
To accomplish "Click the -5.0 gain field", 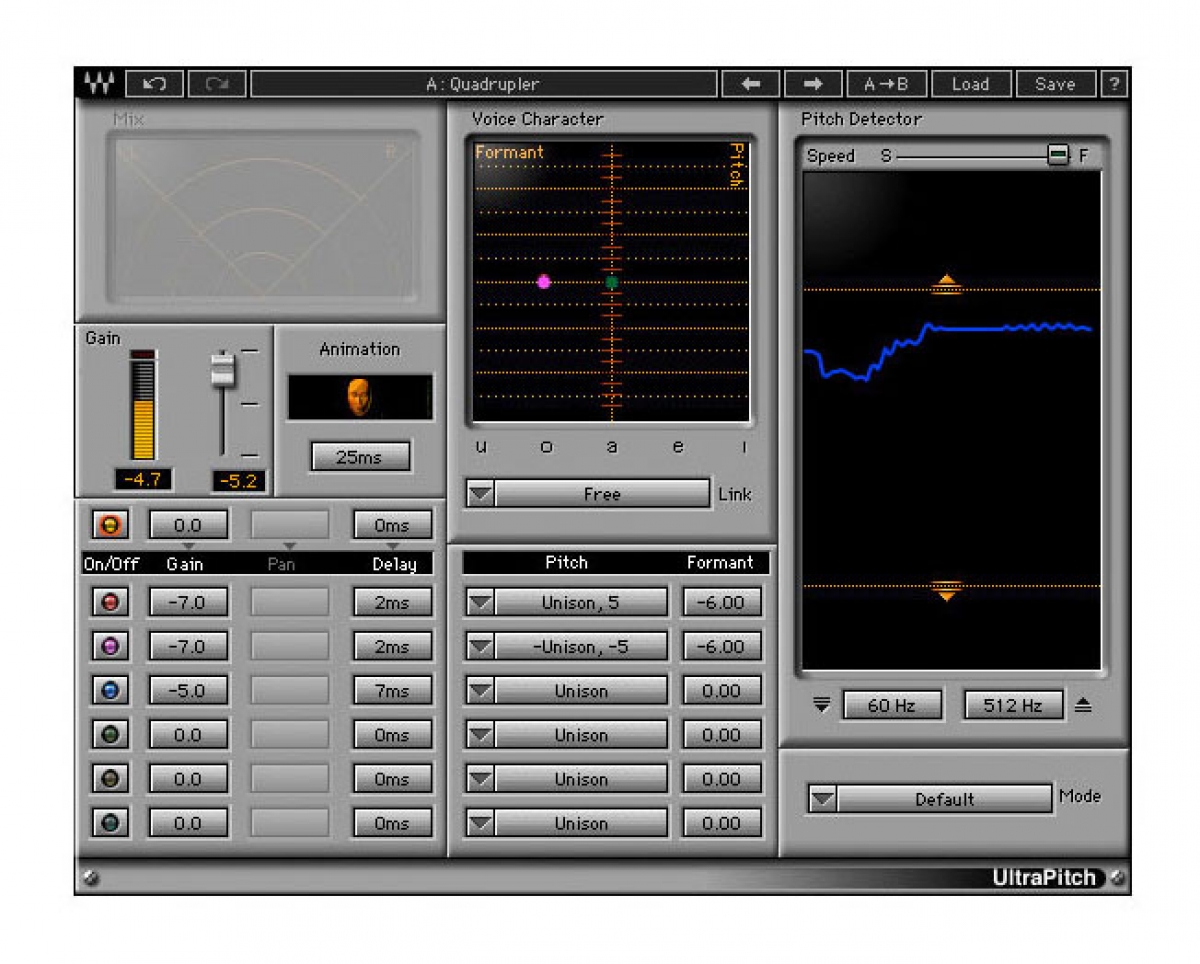I will [188, 690].
